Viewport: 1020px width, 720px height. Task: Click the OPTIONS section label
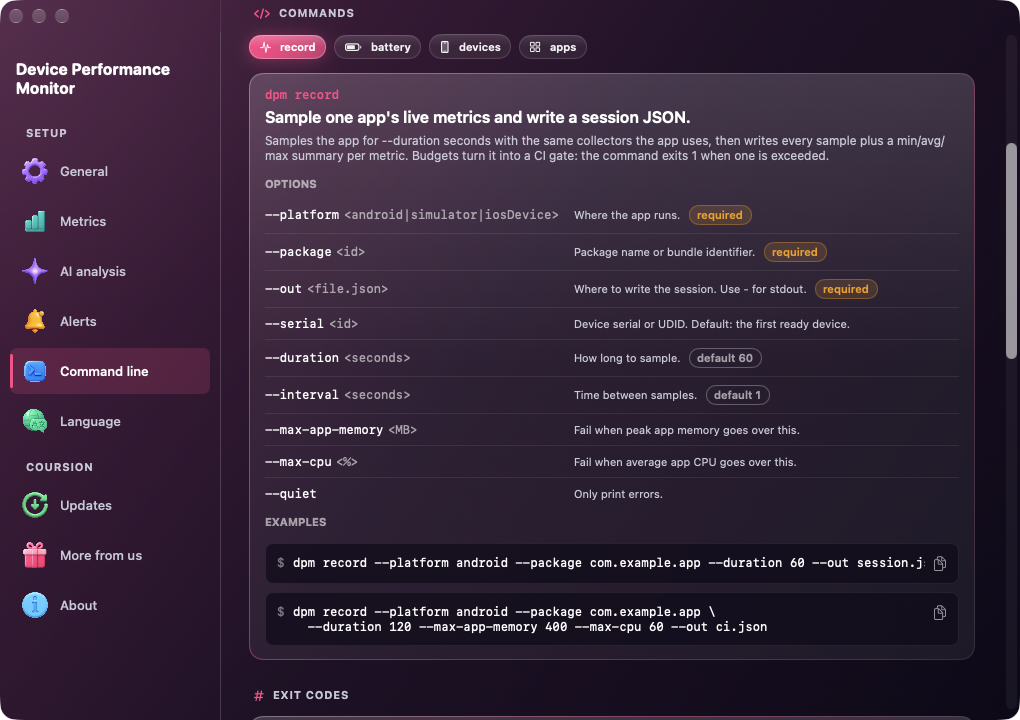click(291, 184)
